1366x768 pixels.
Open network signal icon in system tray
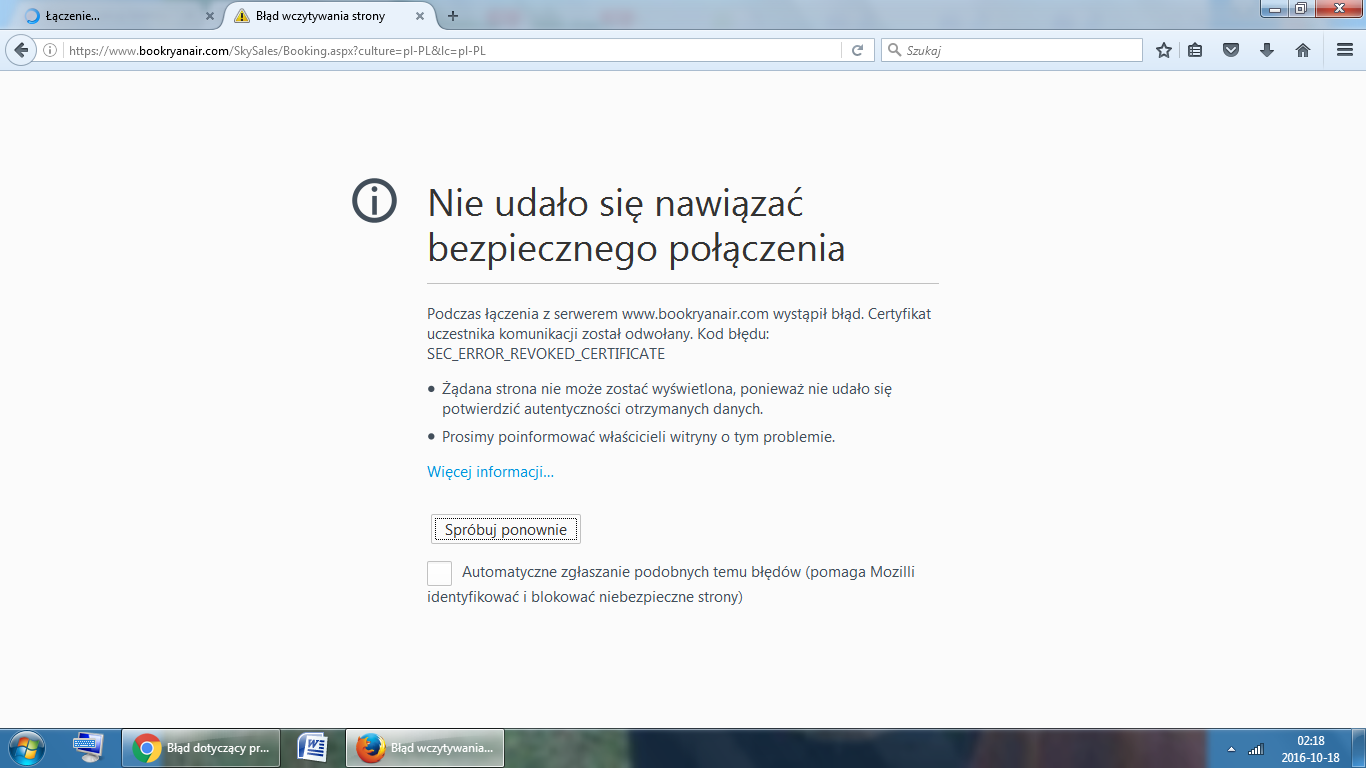(x=1256, y=749)
